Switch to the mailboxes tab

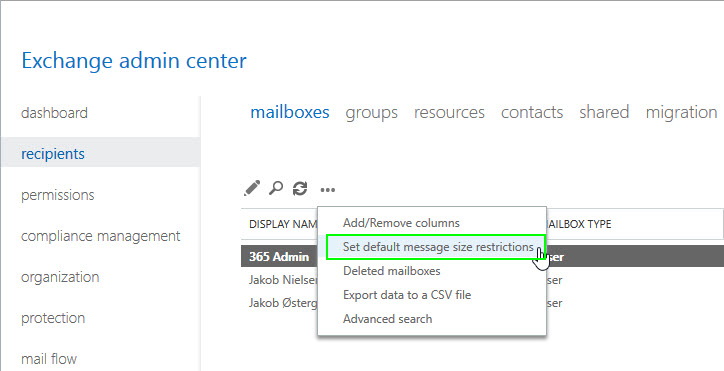290,112
